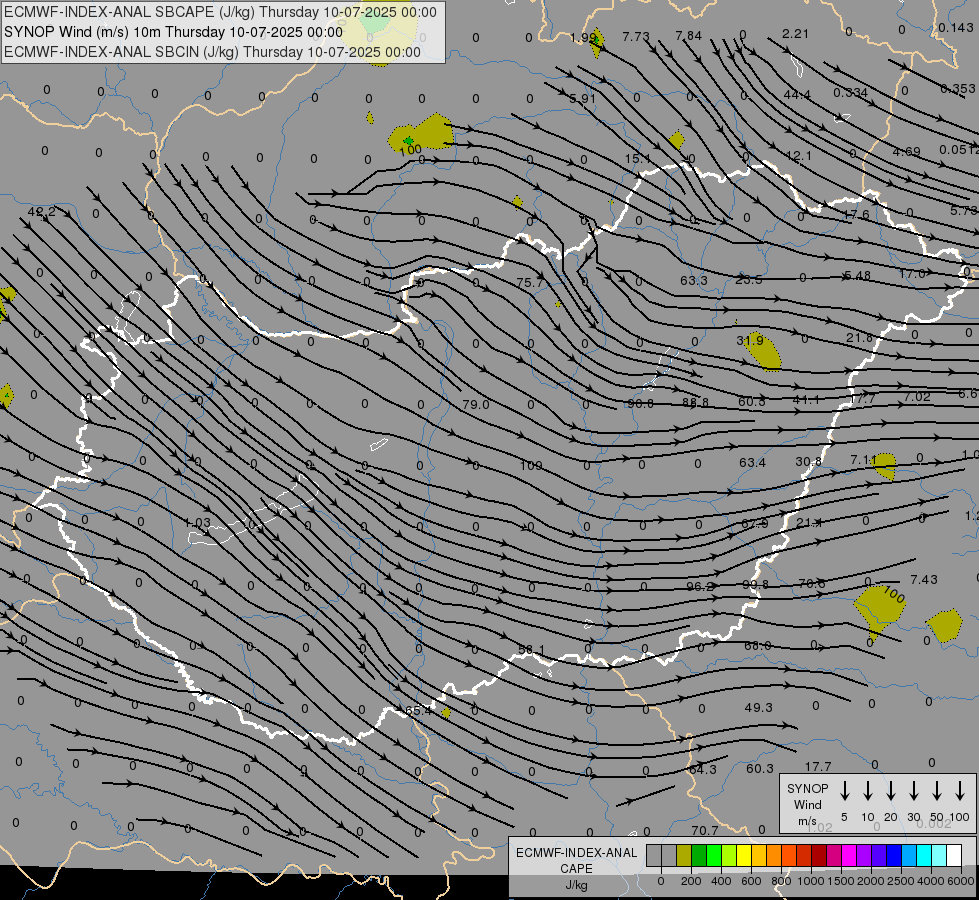Click the 44.4 value on the map
The width and height of the screenshot is (979, 900).
click(797, 94)
